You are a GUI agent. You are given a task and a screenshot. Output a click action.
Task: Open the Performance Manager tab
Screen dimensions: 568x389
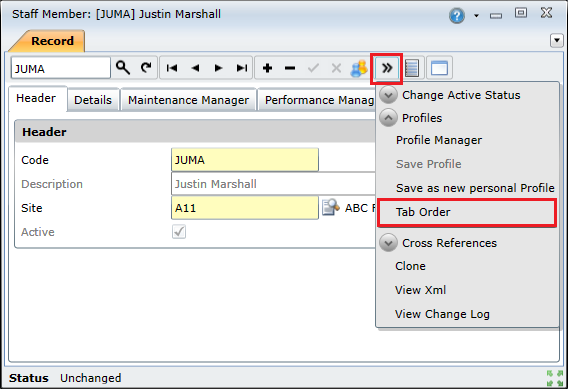[317, 100]
